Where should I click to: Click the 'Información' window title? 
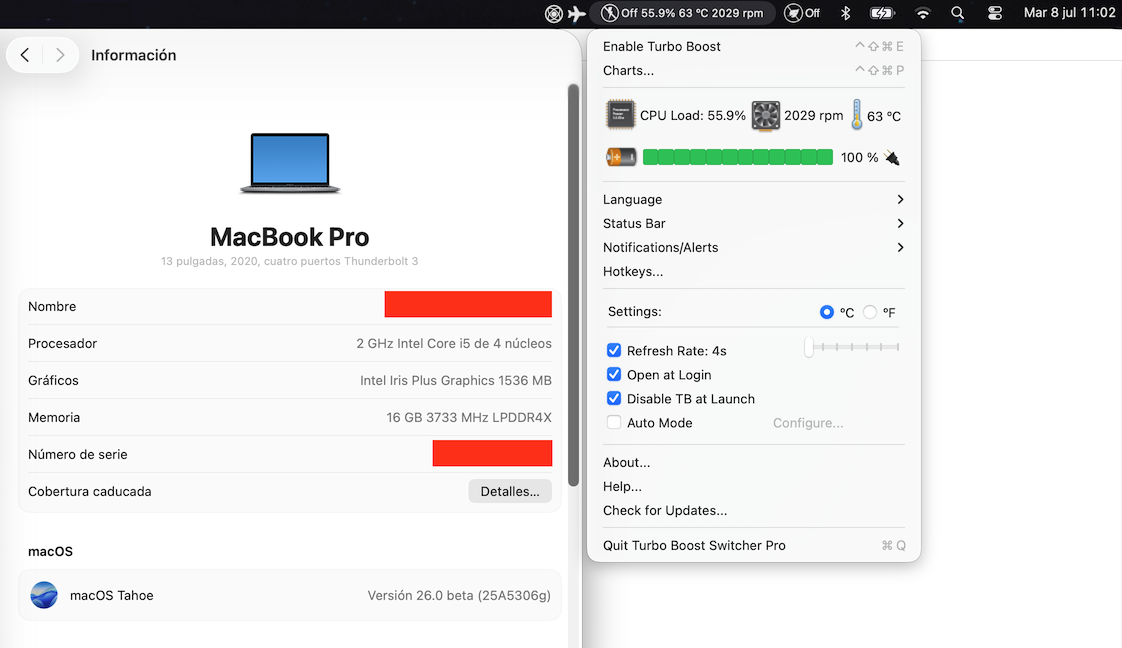[x=134, y=55]
